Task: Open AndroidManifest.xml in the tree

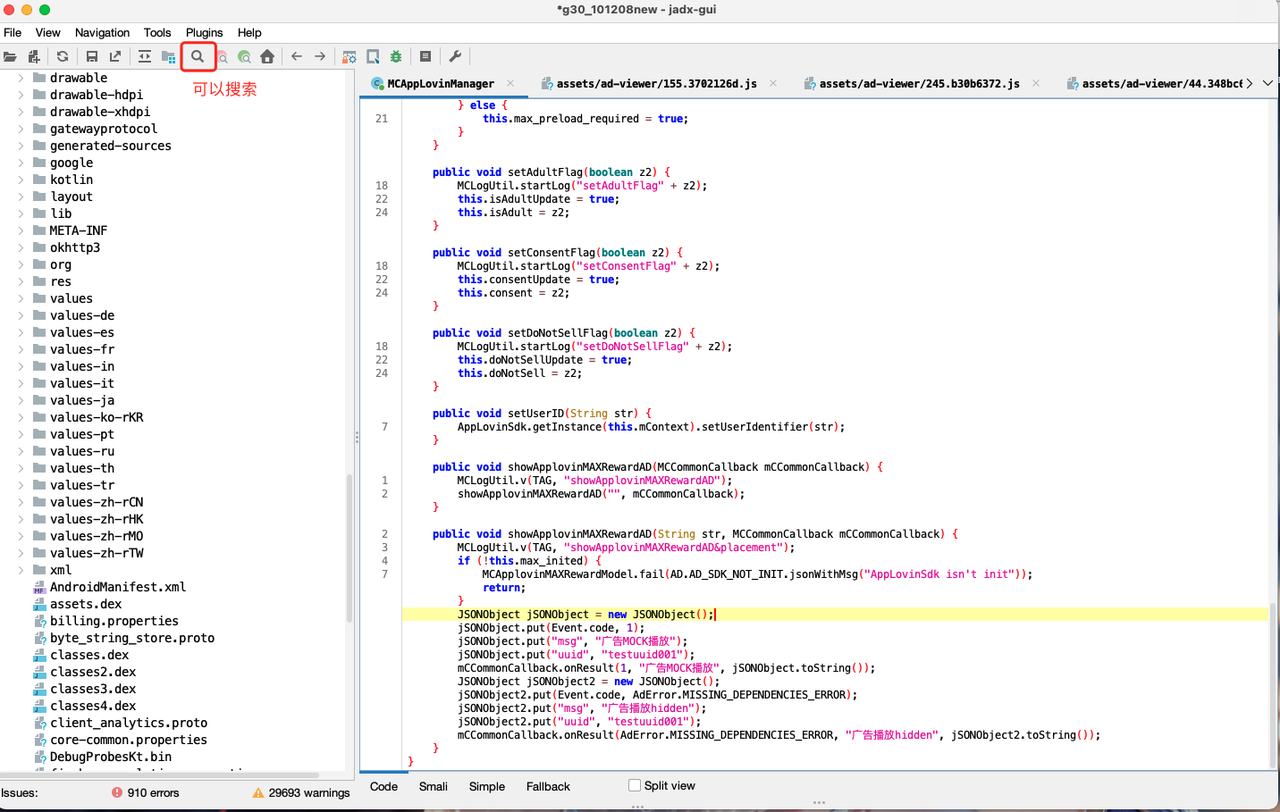Action: 118,587
